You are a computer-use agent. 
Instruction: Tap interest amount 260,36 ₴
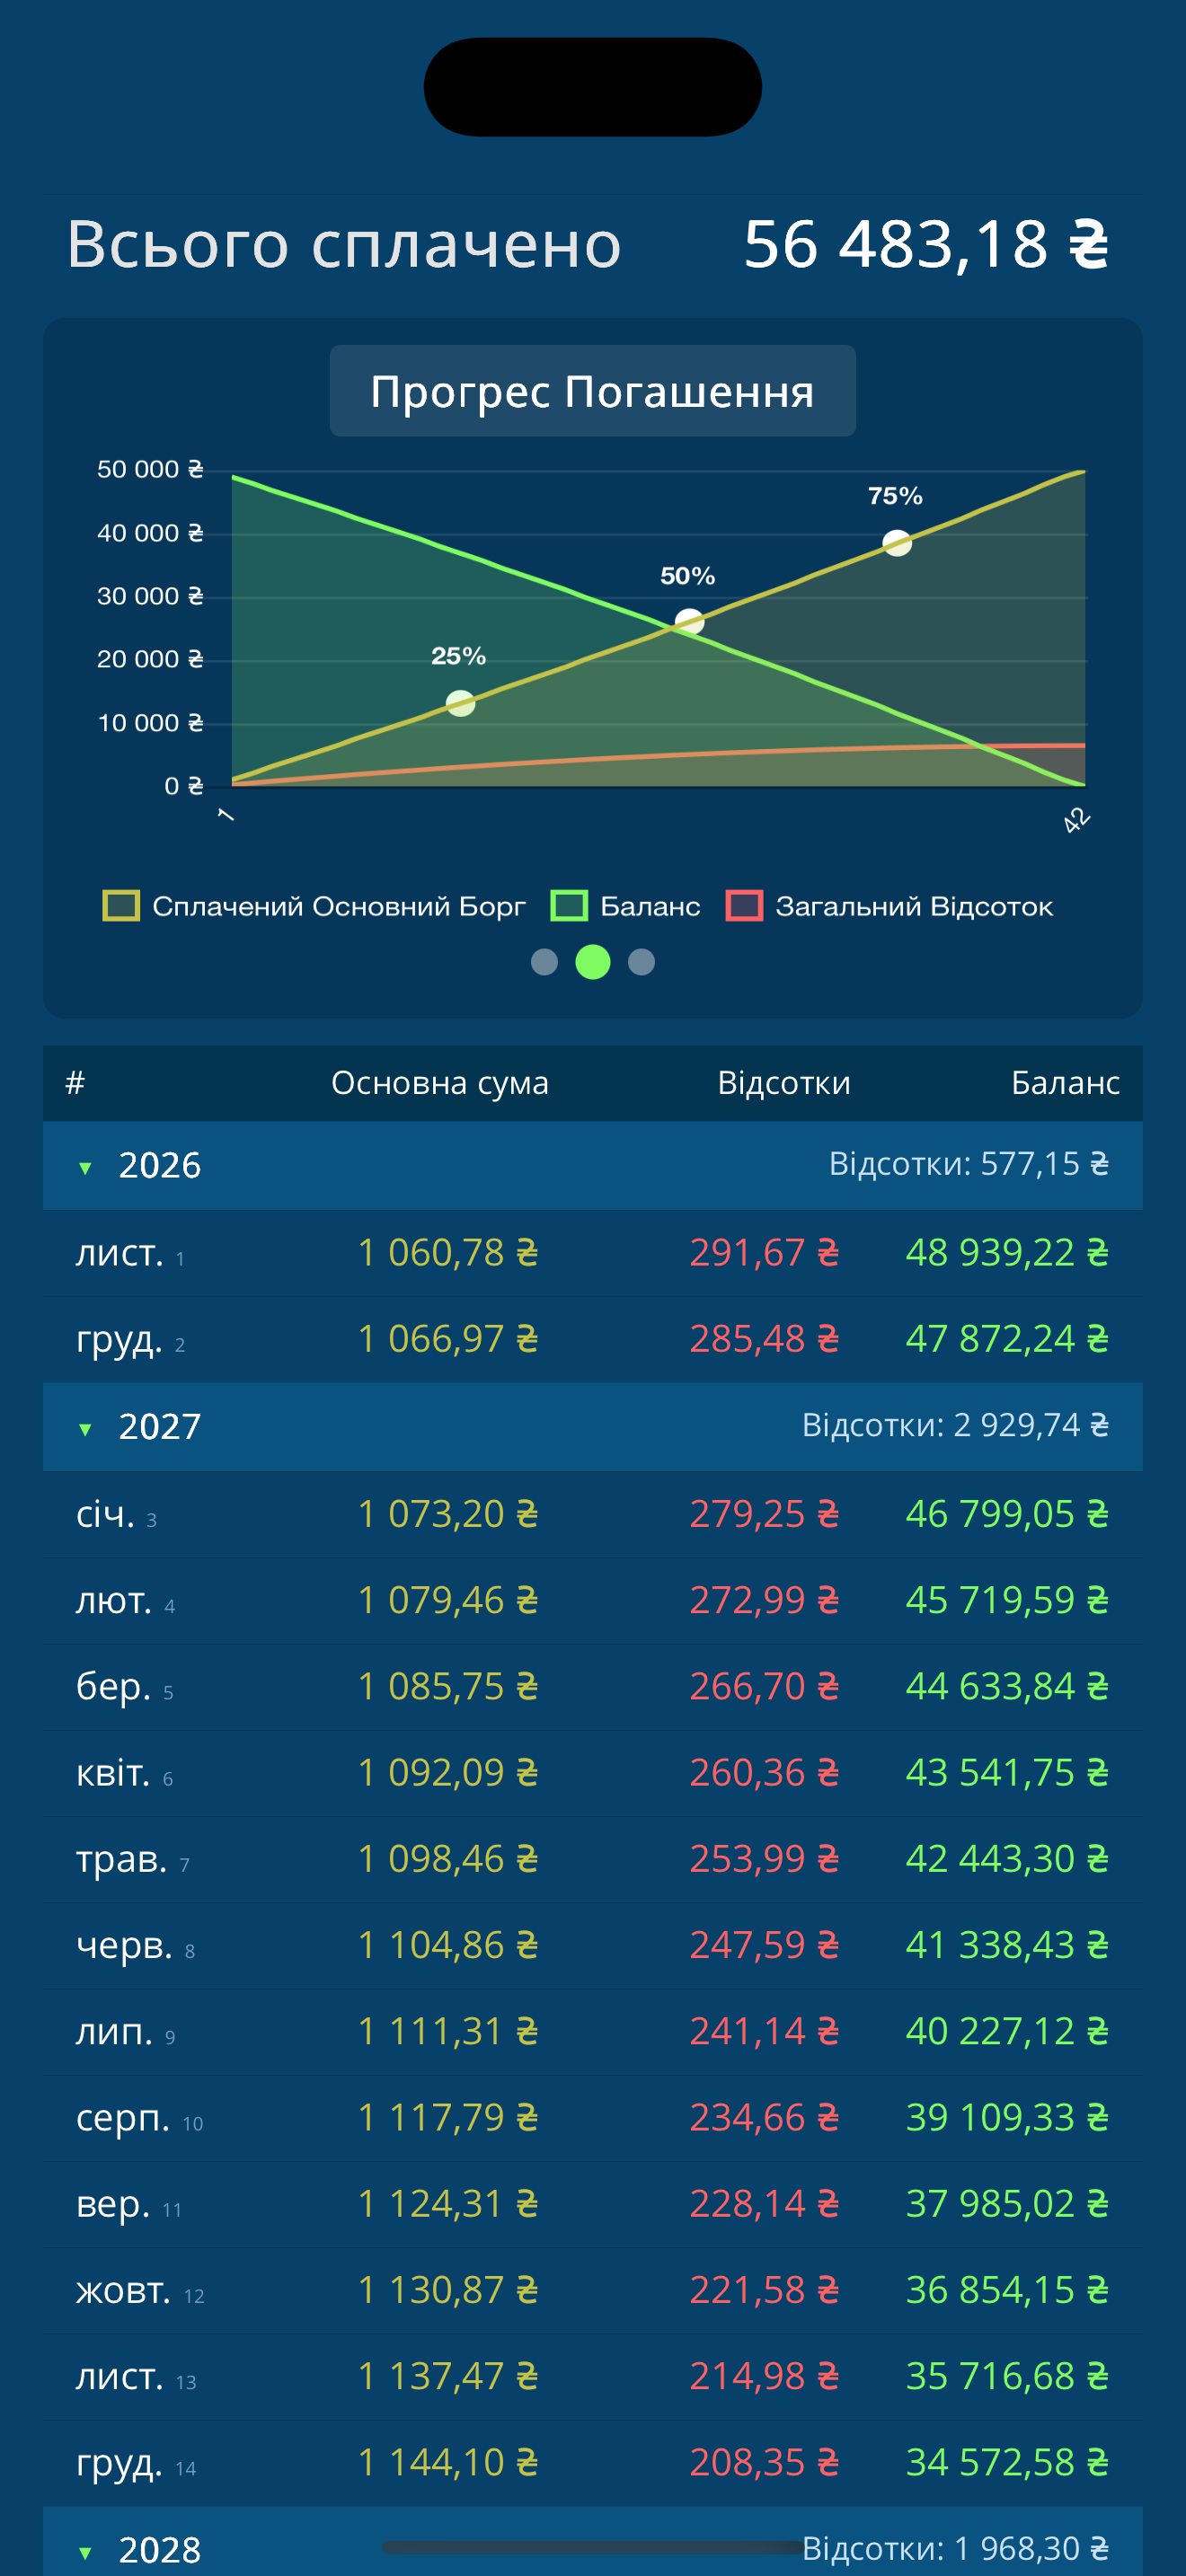click(764, 1773)
